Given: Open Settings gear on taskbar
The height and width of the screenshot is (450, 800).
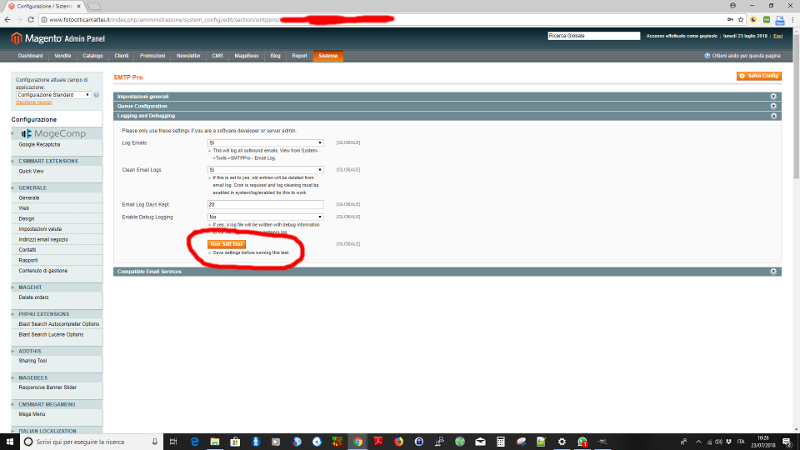Looking at the screenshot, I should (562, 442).
